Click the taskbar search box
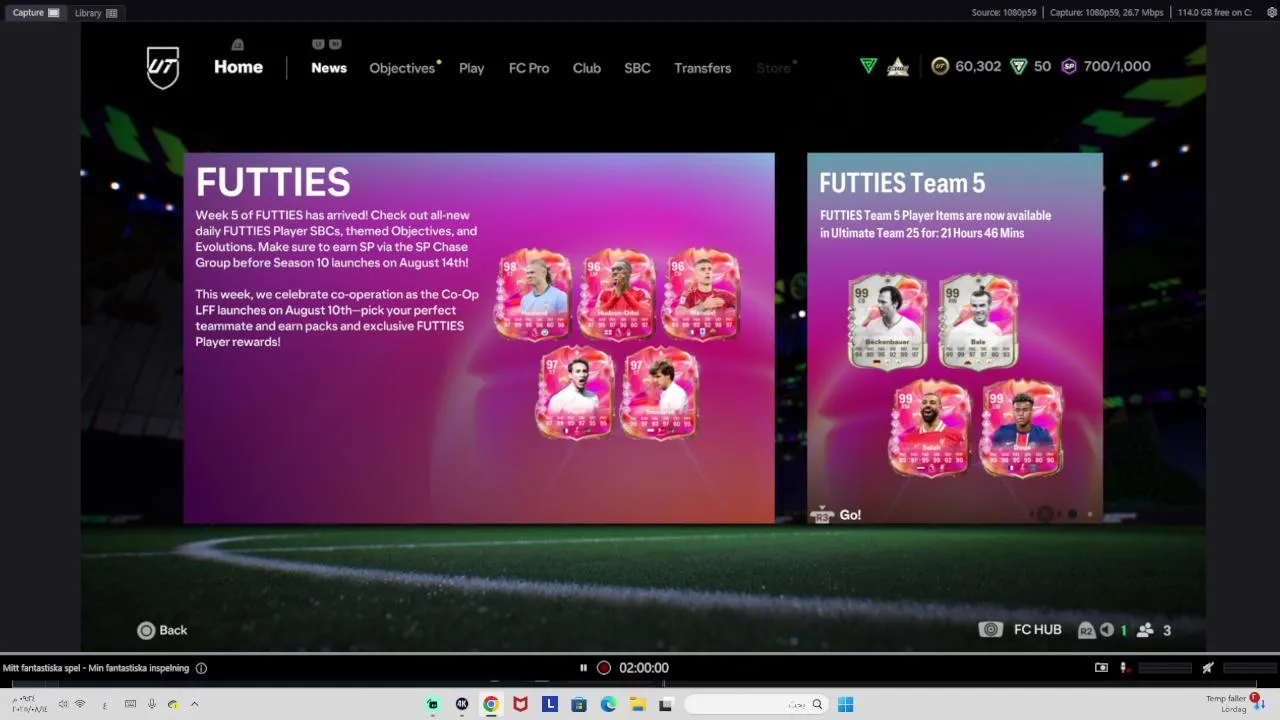Screen dimensions: 1280x720 point(756,704)
